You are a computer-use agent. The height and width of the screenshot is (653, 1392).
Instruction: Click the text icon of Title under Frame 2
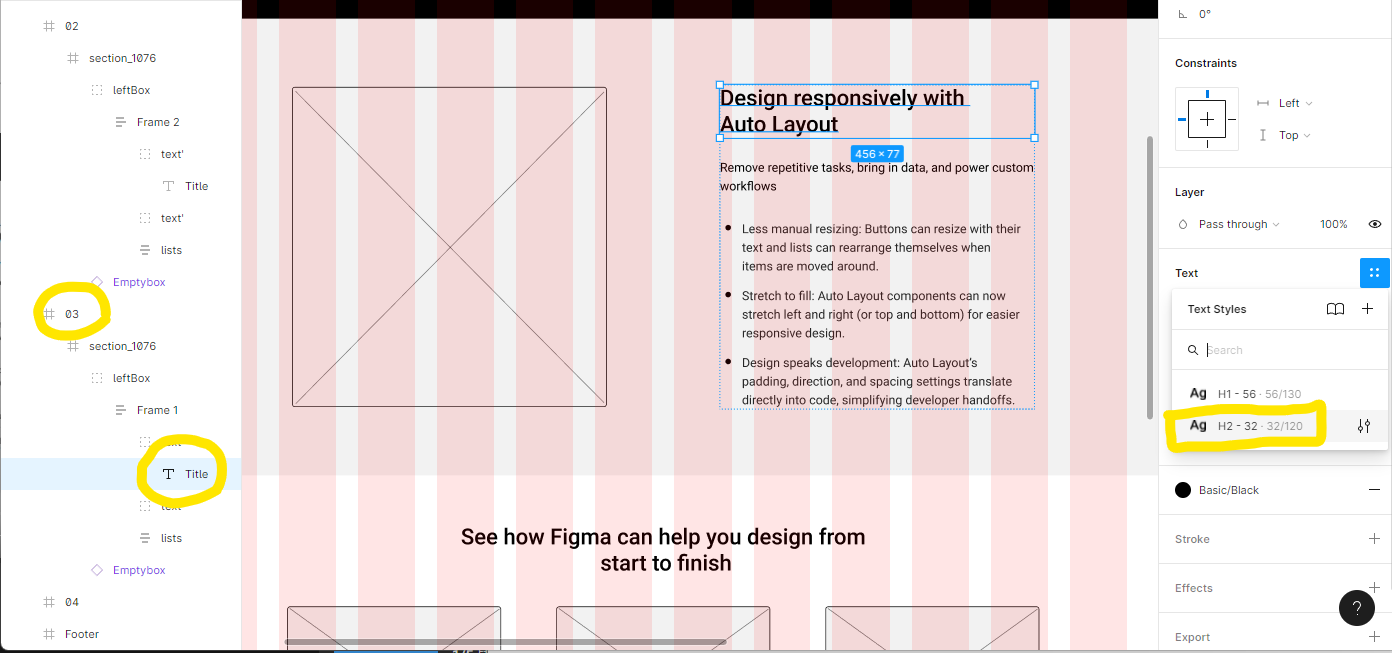coord(168,186)
